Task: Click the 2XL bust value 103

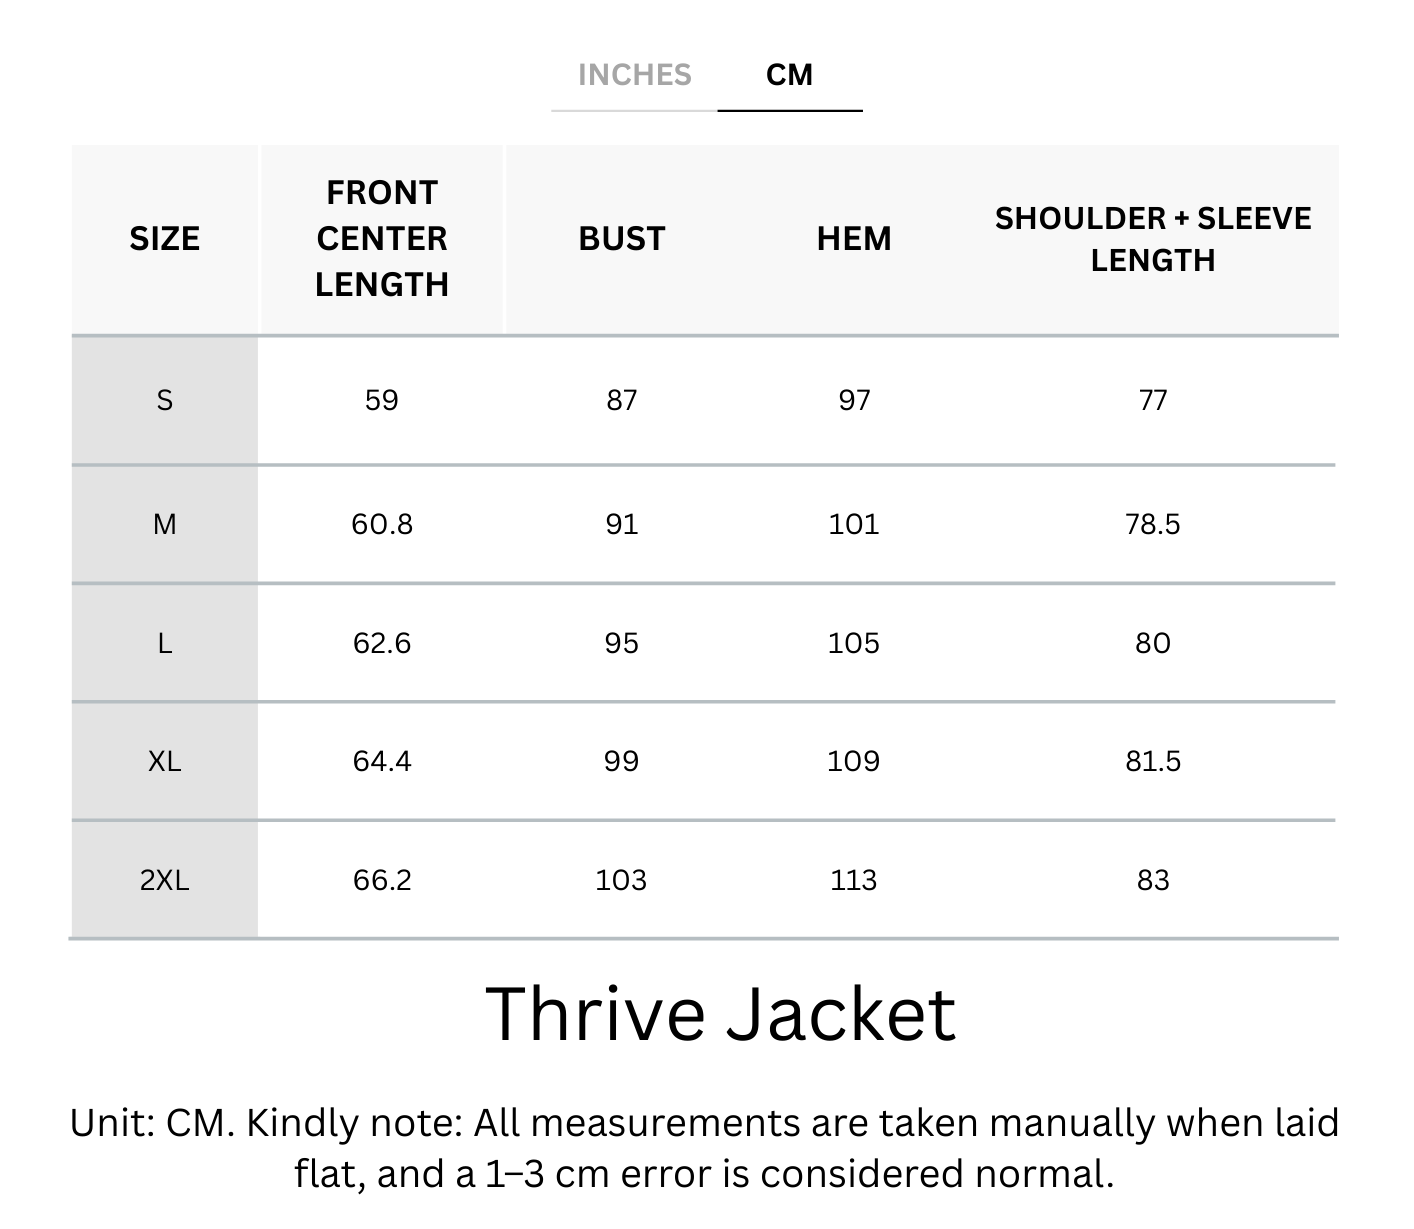Action: pos(621,880)
